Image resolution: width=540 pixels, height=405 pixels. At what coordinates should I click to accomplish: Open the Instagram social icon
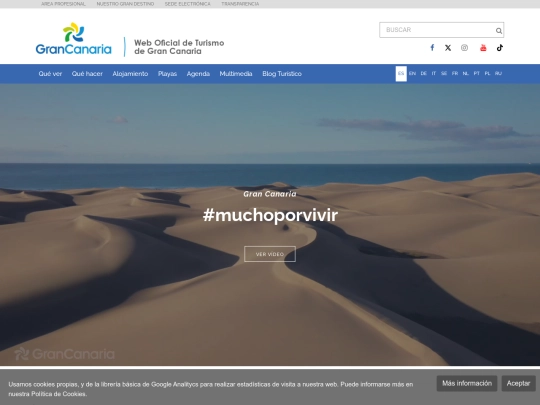[464, 48]
